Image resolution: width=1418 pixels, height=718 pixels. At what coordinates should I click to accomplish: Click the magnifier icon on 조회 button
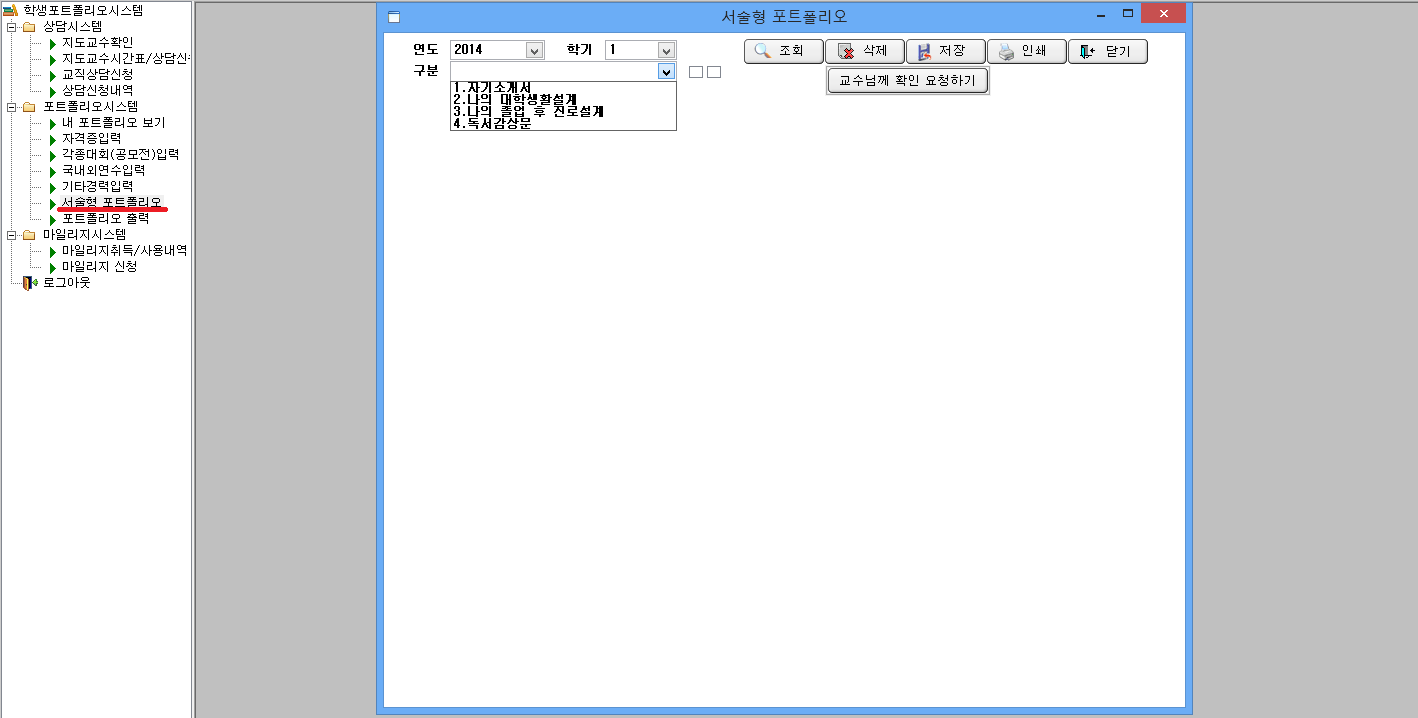(762, 52)
